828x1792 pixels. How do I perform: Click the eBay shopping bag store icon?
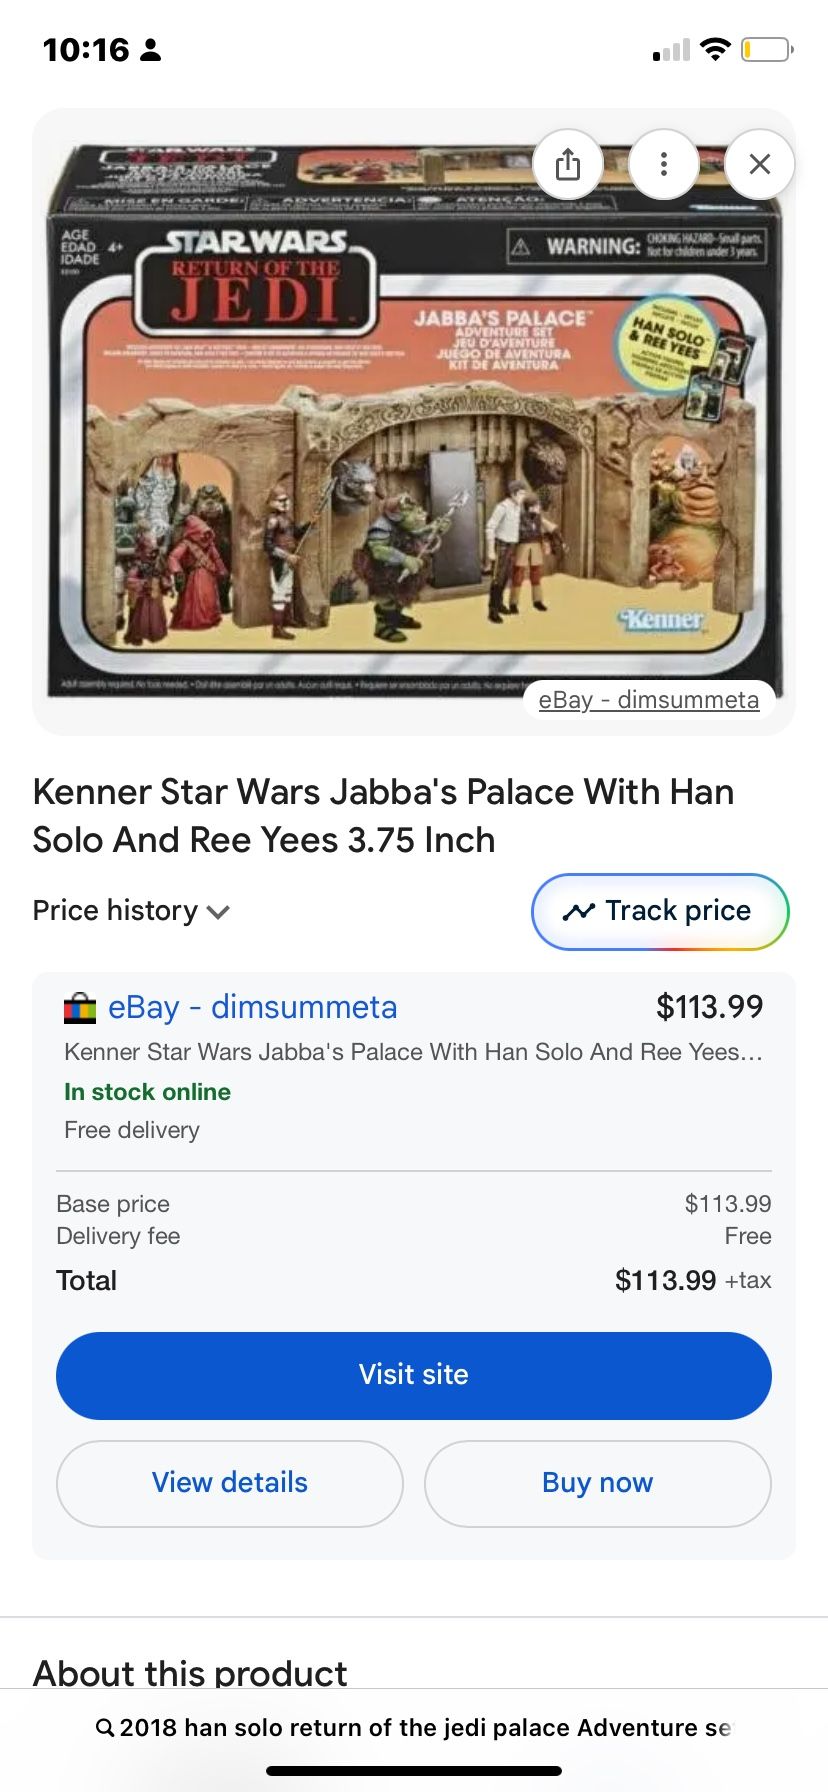click(80, 1008)
